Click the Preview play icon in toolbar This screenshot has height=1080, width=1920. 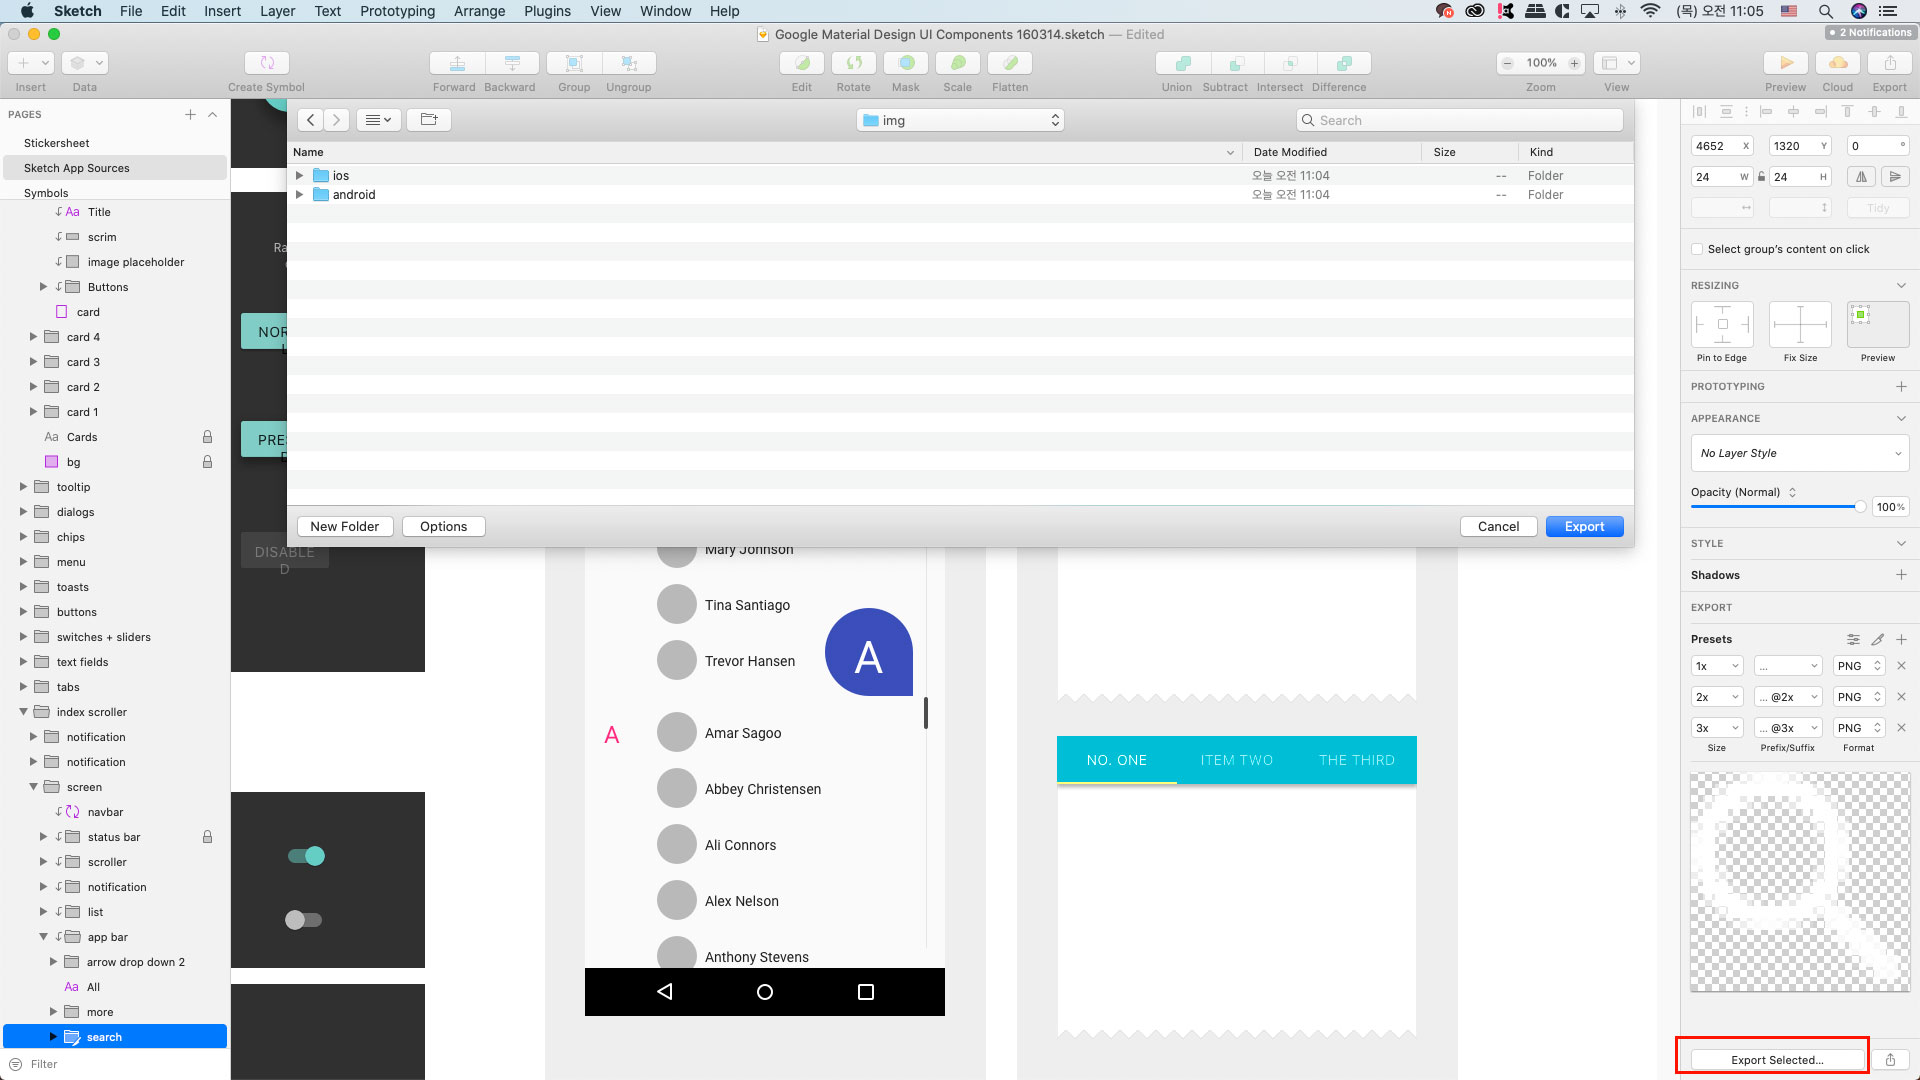coord(1785,63)
